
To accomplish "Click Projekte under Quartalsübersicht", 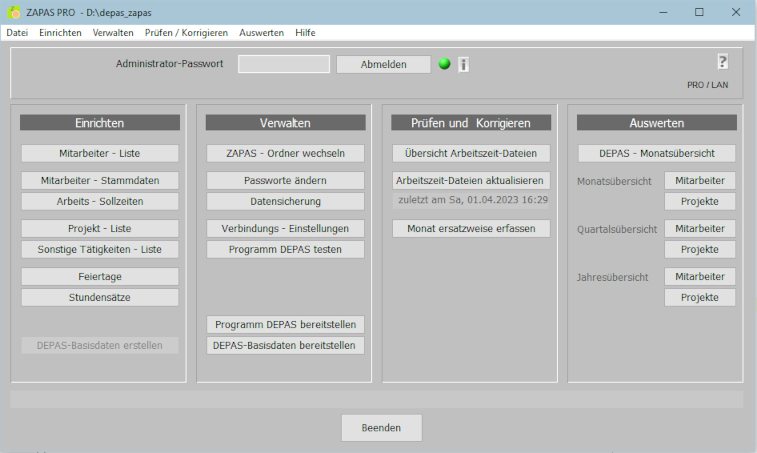I will click(700, 250).
